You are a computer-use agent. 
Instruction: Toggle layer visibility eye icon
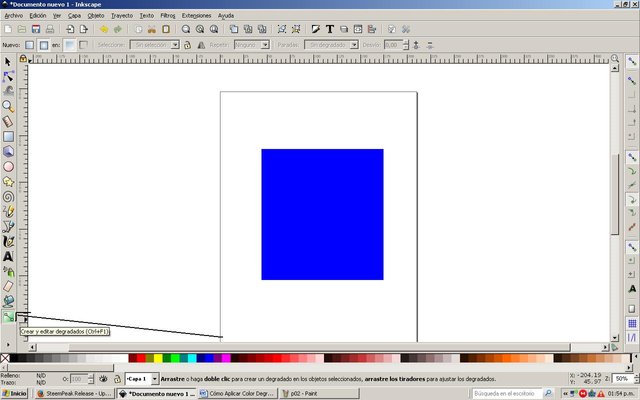(103, 379)
